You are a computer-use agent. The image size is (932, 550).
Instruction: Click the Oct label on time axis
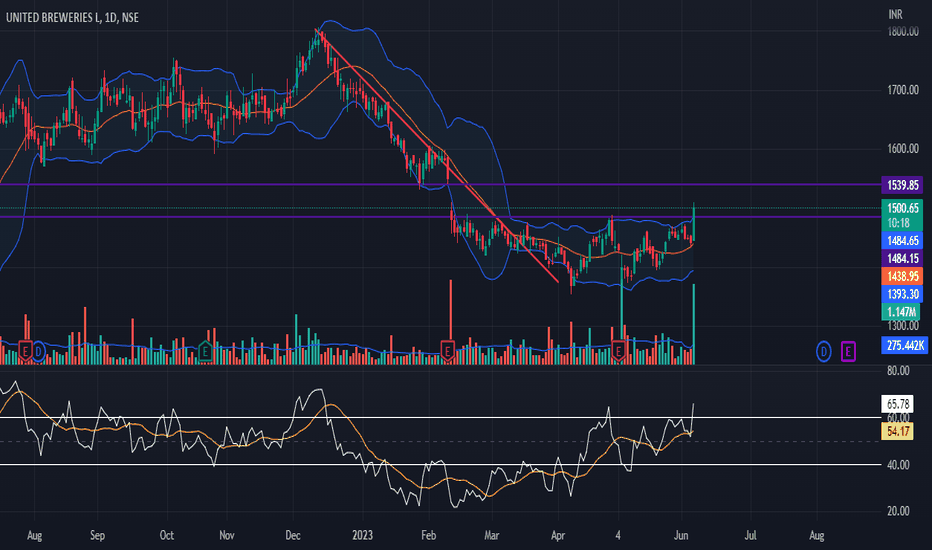[166, 535]
